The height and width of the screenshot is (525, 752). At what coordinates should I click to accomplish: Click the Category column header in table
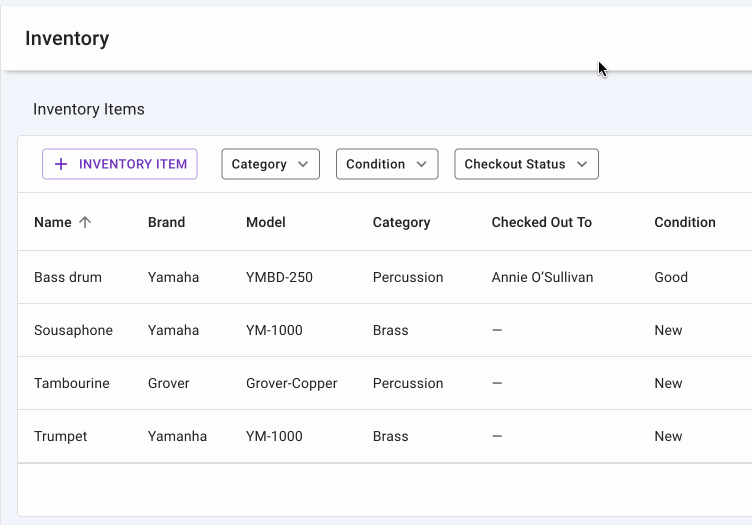[x=401, y=222]
